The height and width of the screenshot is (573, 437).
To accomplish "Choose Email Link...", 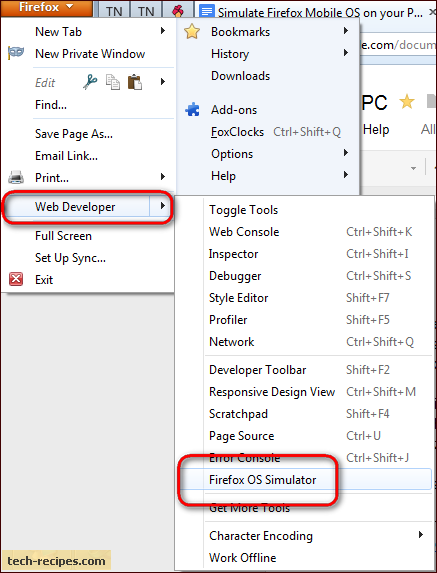I will [87, 156].
